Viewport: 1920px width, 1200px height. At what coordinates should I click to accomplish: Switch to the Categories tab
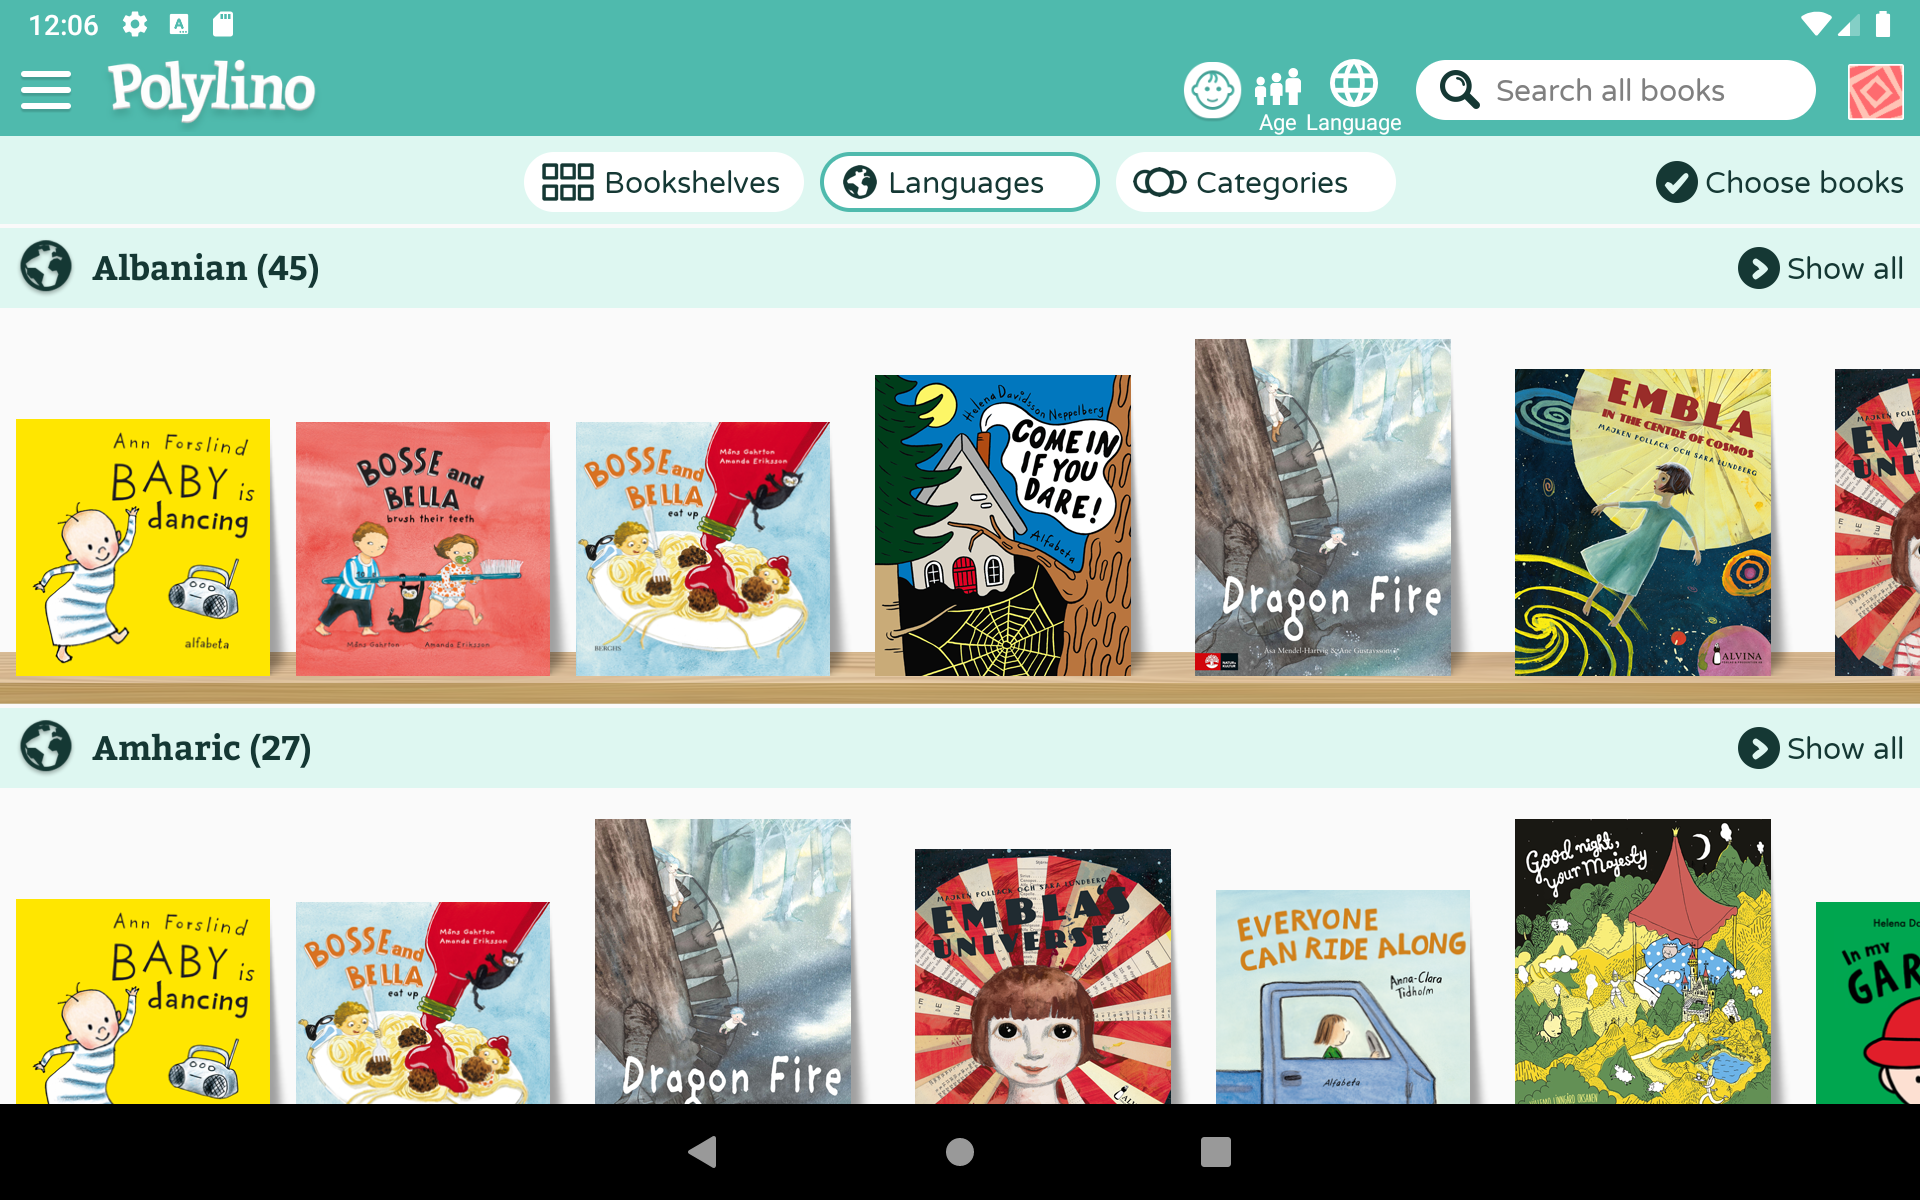pos(1255,182)
